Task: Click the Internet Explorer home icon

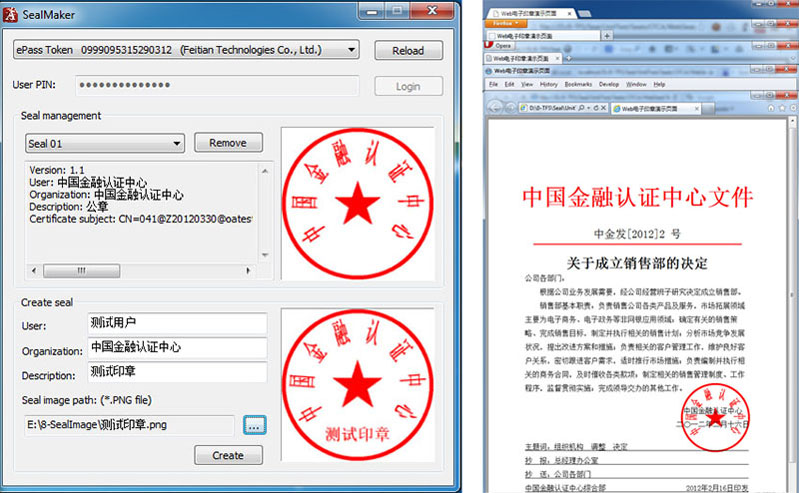Action: pos(770,108)
